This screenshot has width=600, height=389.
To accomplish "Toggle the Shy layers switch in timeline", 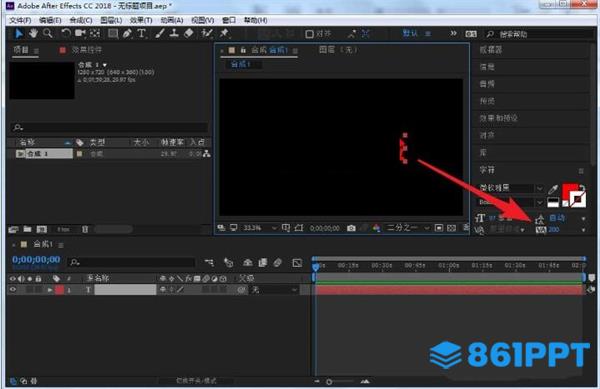I will click(248, 263).
